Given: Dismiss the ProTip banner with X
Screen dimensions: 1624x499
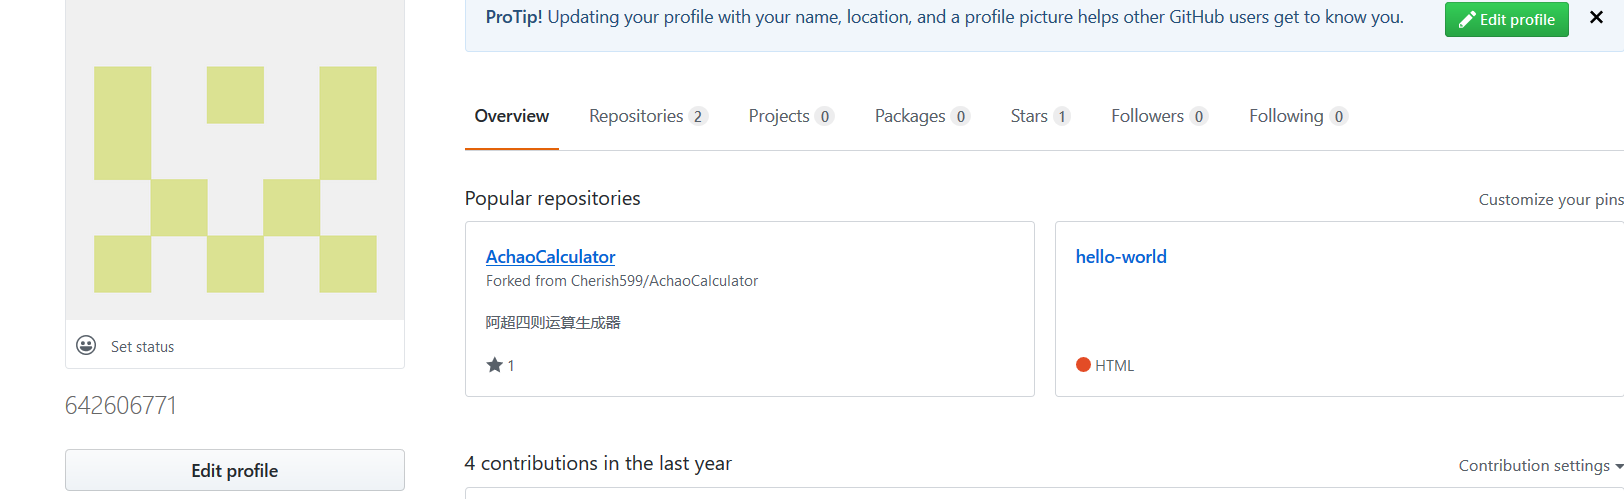Looking at the screenshot, I should point(1596,18).
